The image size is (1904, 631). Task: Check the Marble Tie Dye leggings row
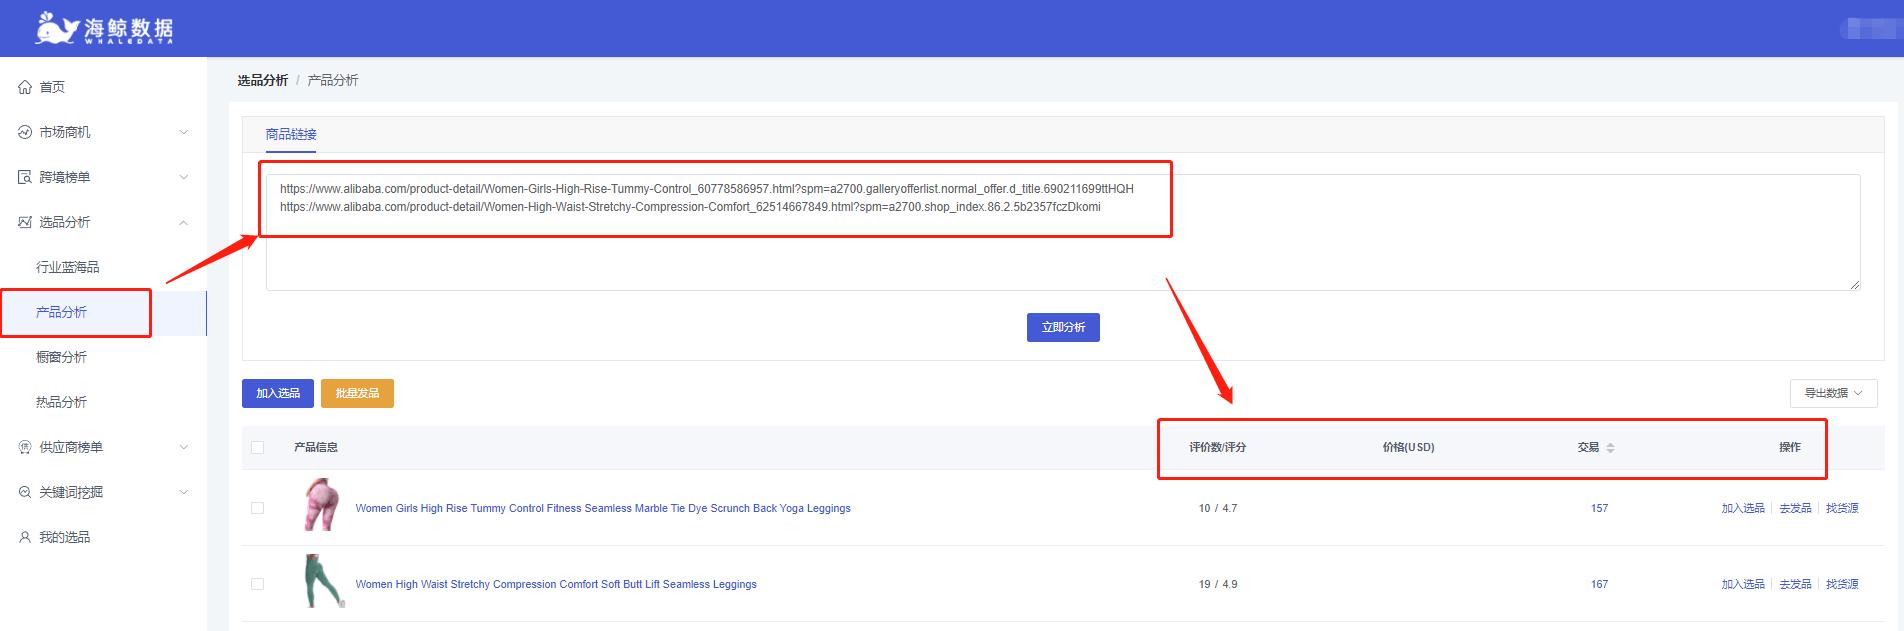[258, 508]
